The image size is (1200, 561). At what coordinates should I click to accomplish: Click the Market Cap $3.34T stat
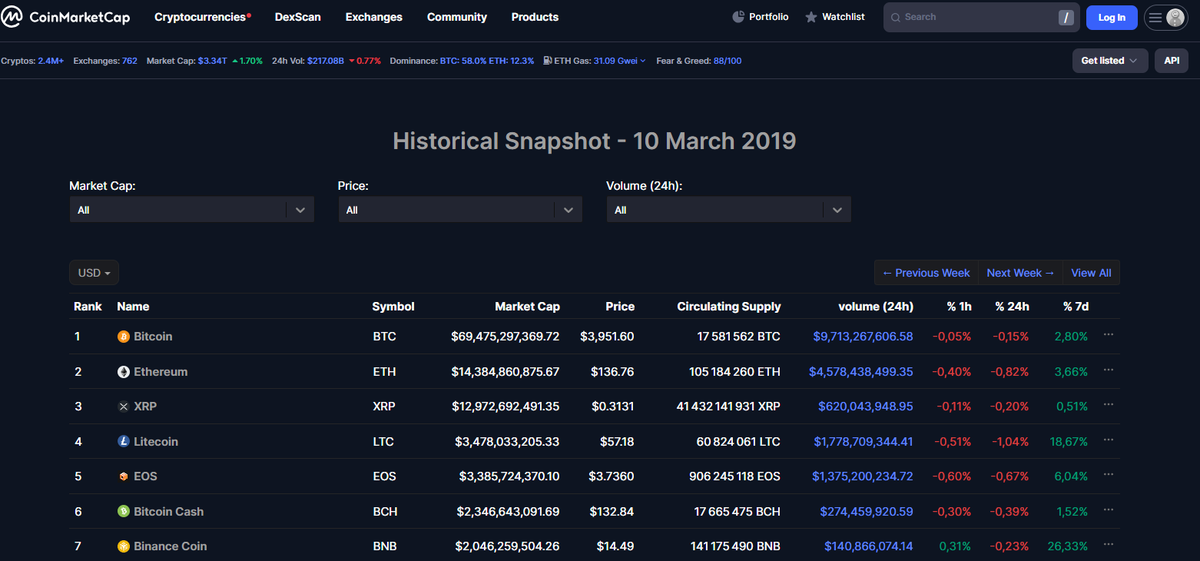coord(205,61)
